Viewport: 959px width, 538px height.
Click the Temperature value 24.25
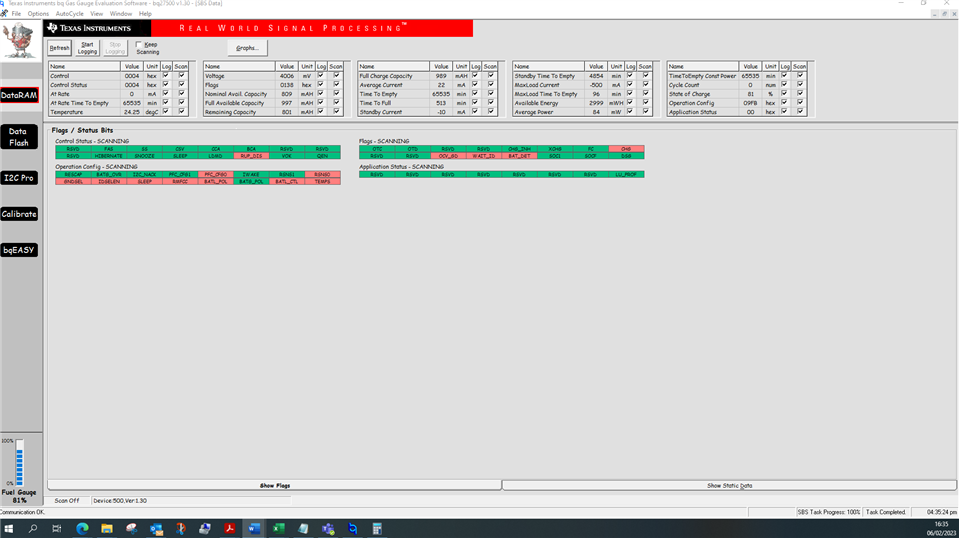pos(131,112)
